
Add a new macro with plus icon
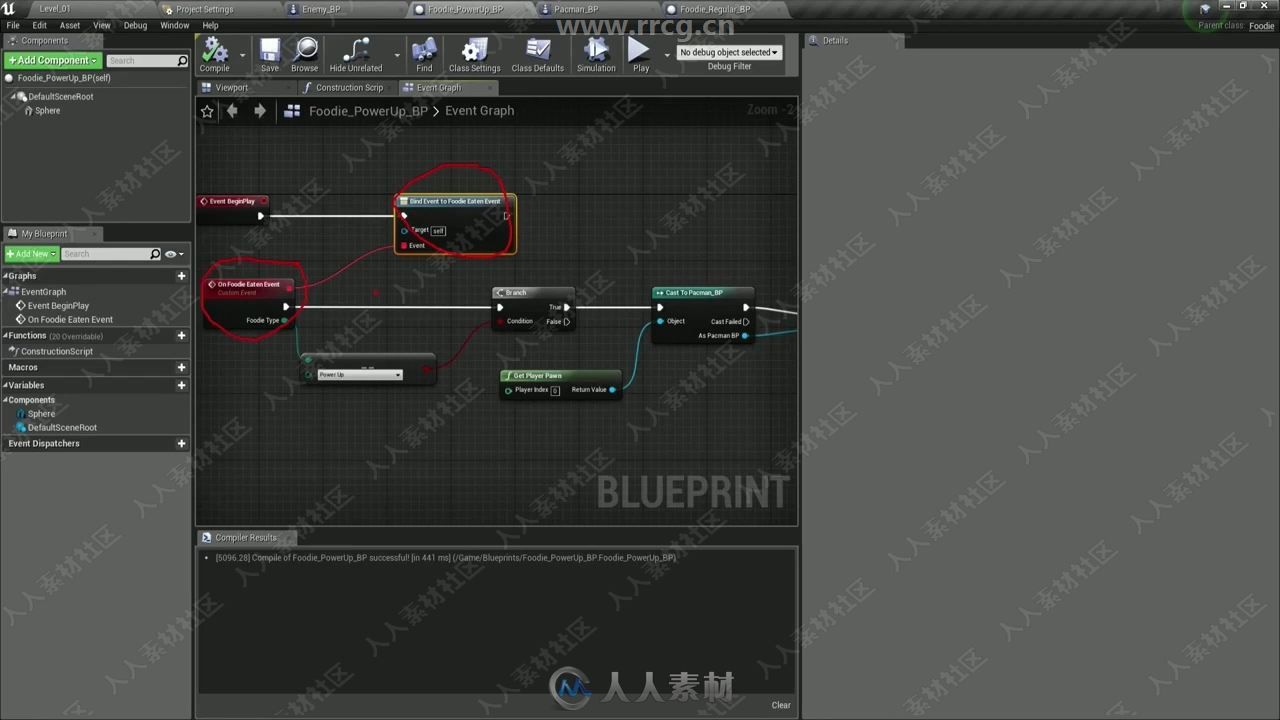[181, 367]
